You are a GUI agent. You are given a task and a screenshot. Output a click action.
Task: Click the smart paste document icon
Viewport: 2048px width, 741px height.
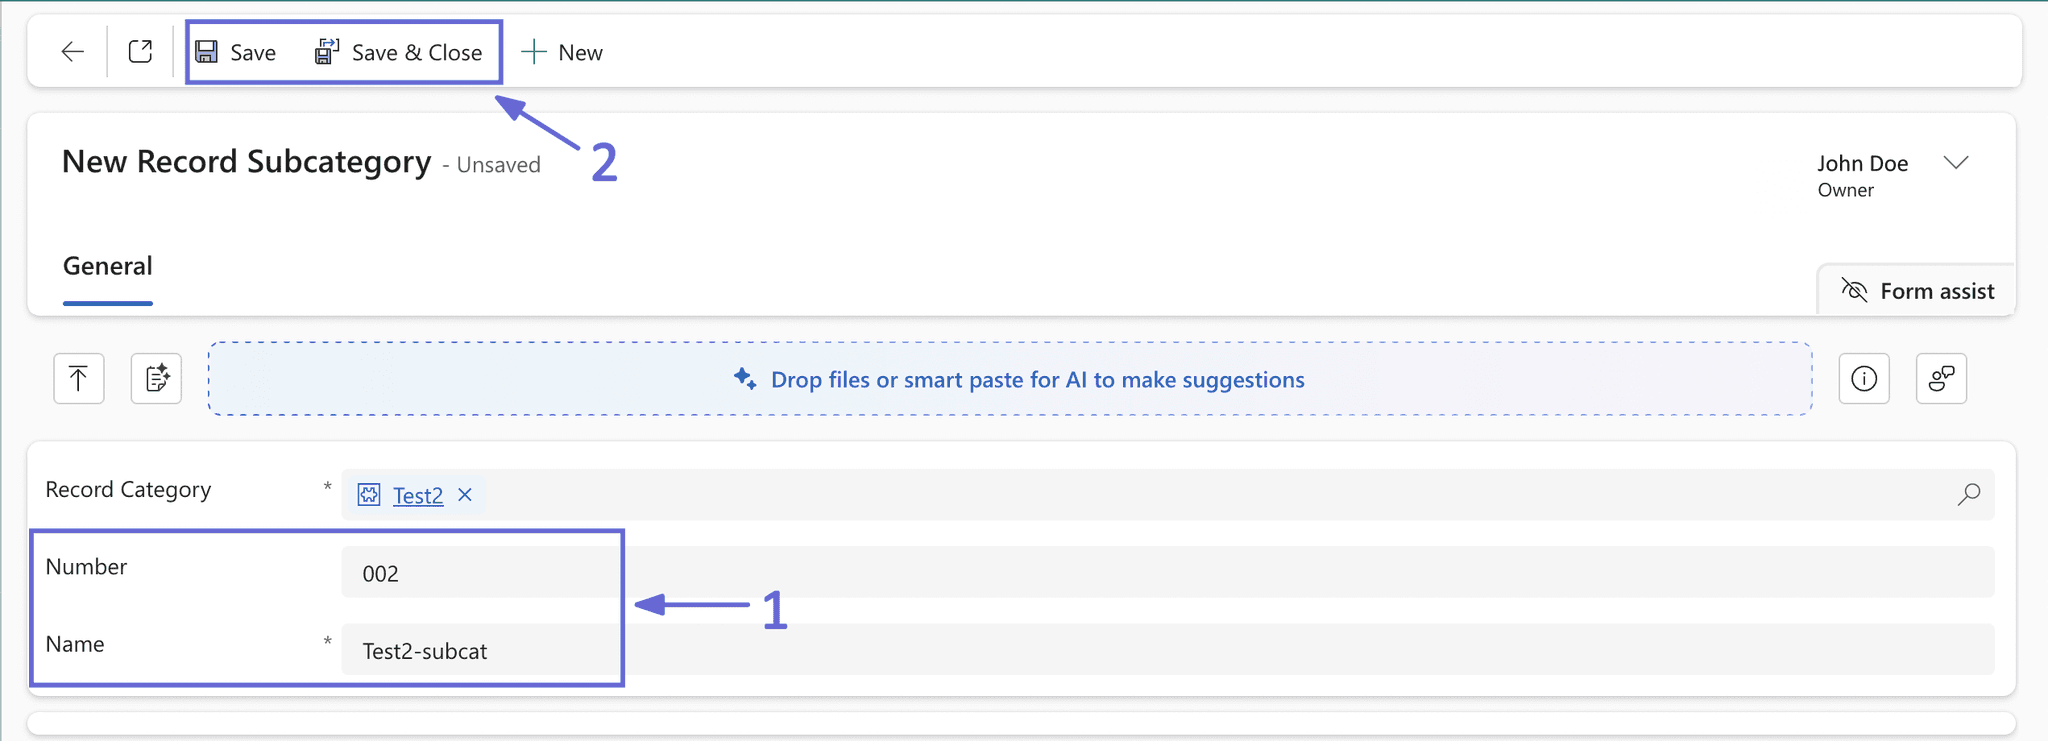click(x=157, y=379)
